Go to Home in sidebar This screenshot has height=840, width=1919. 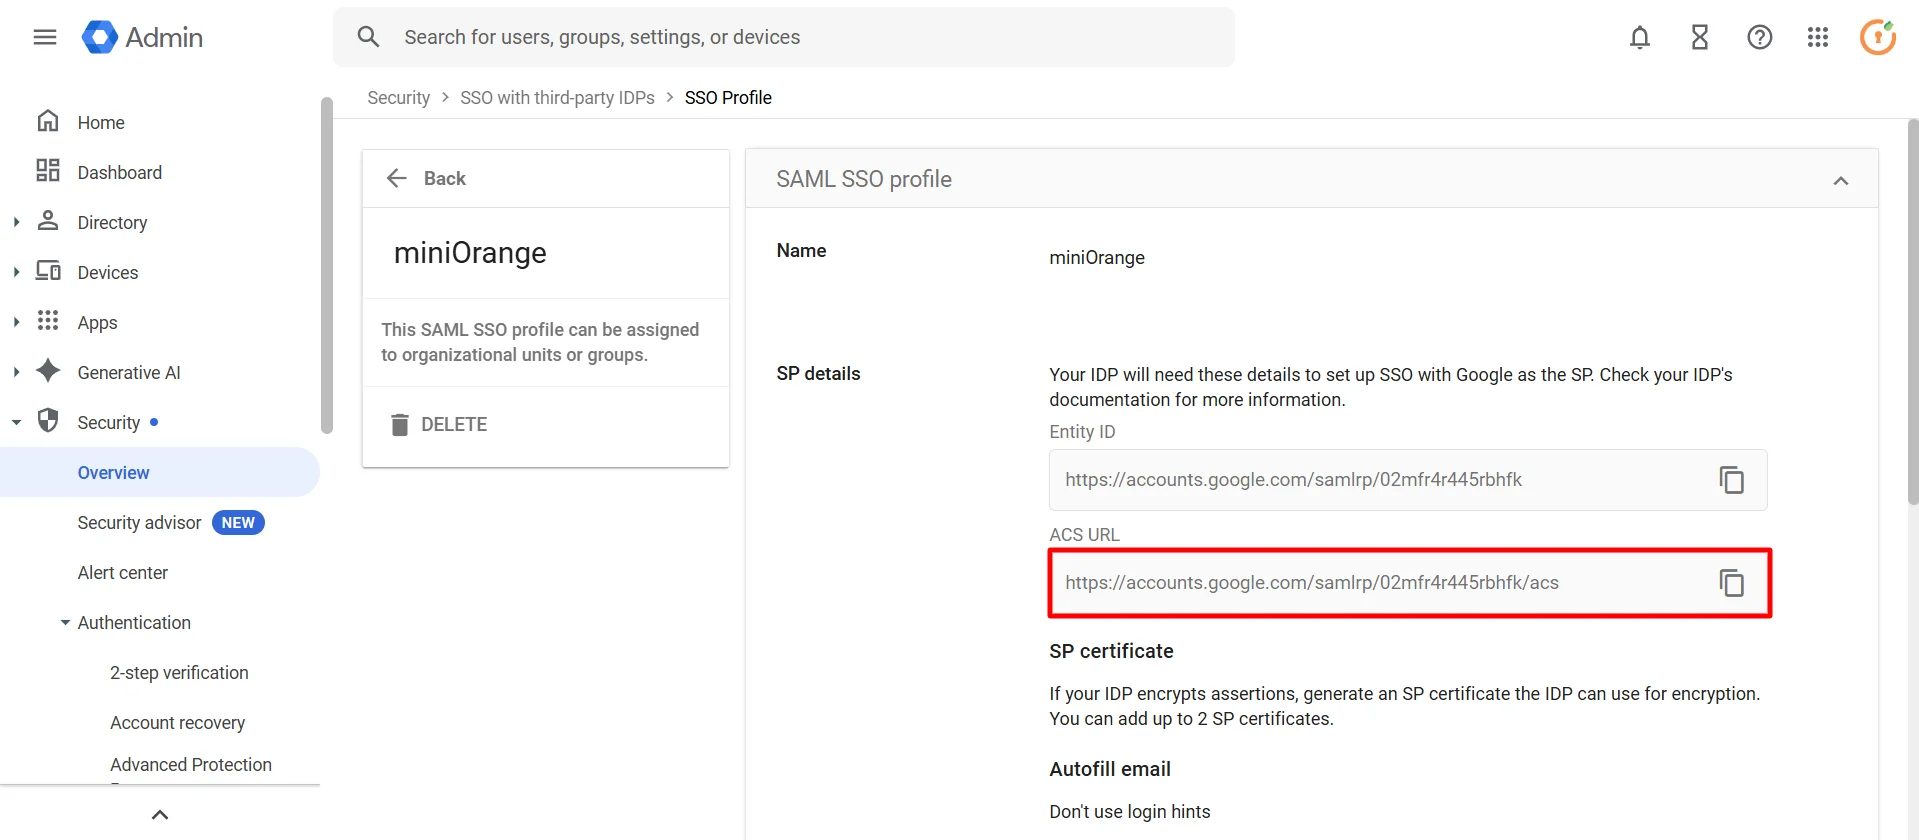[101, 122]
